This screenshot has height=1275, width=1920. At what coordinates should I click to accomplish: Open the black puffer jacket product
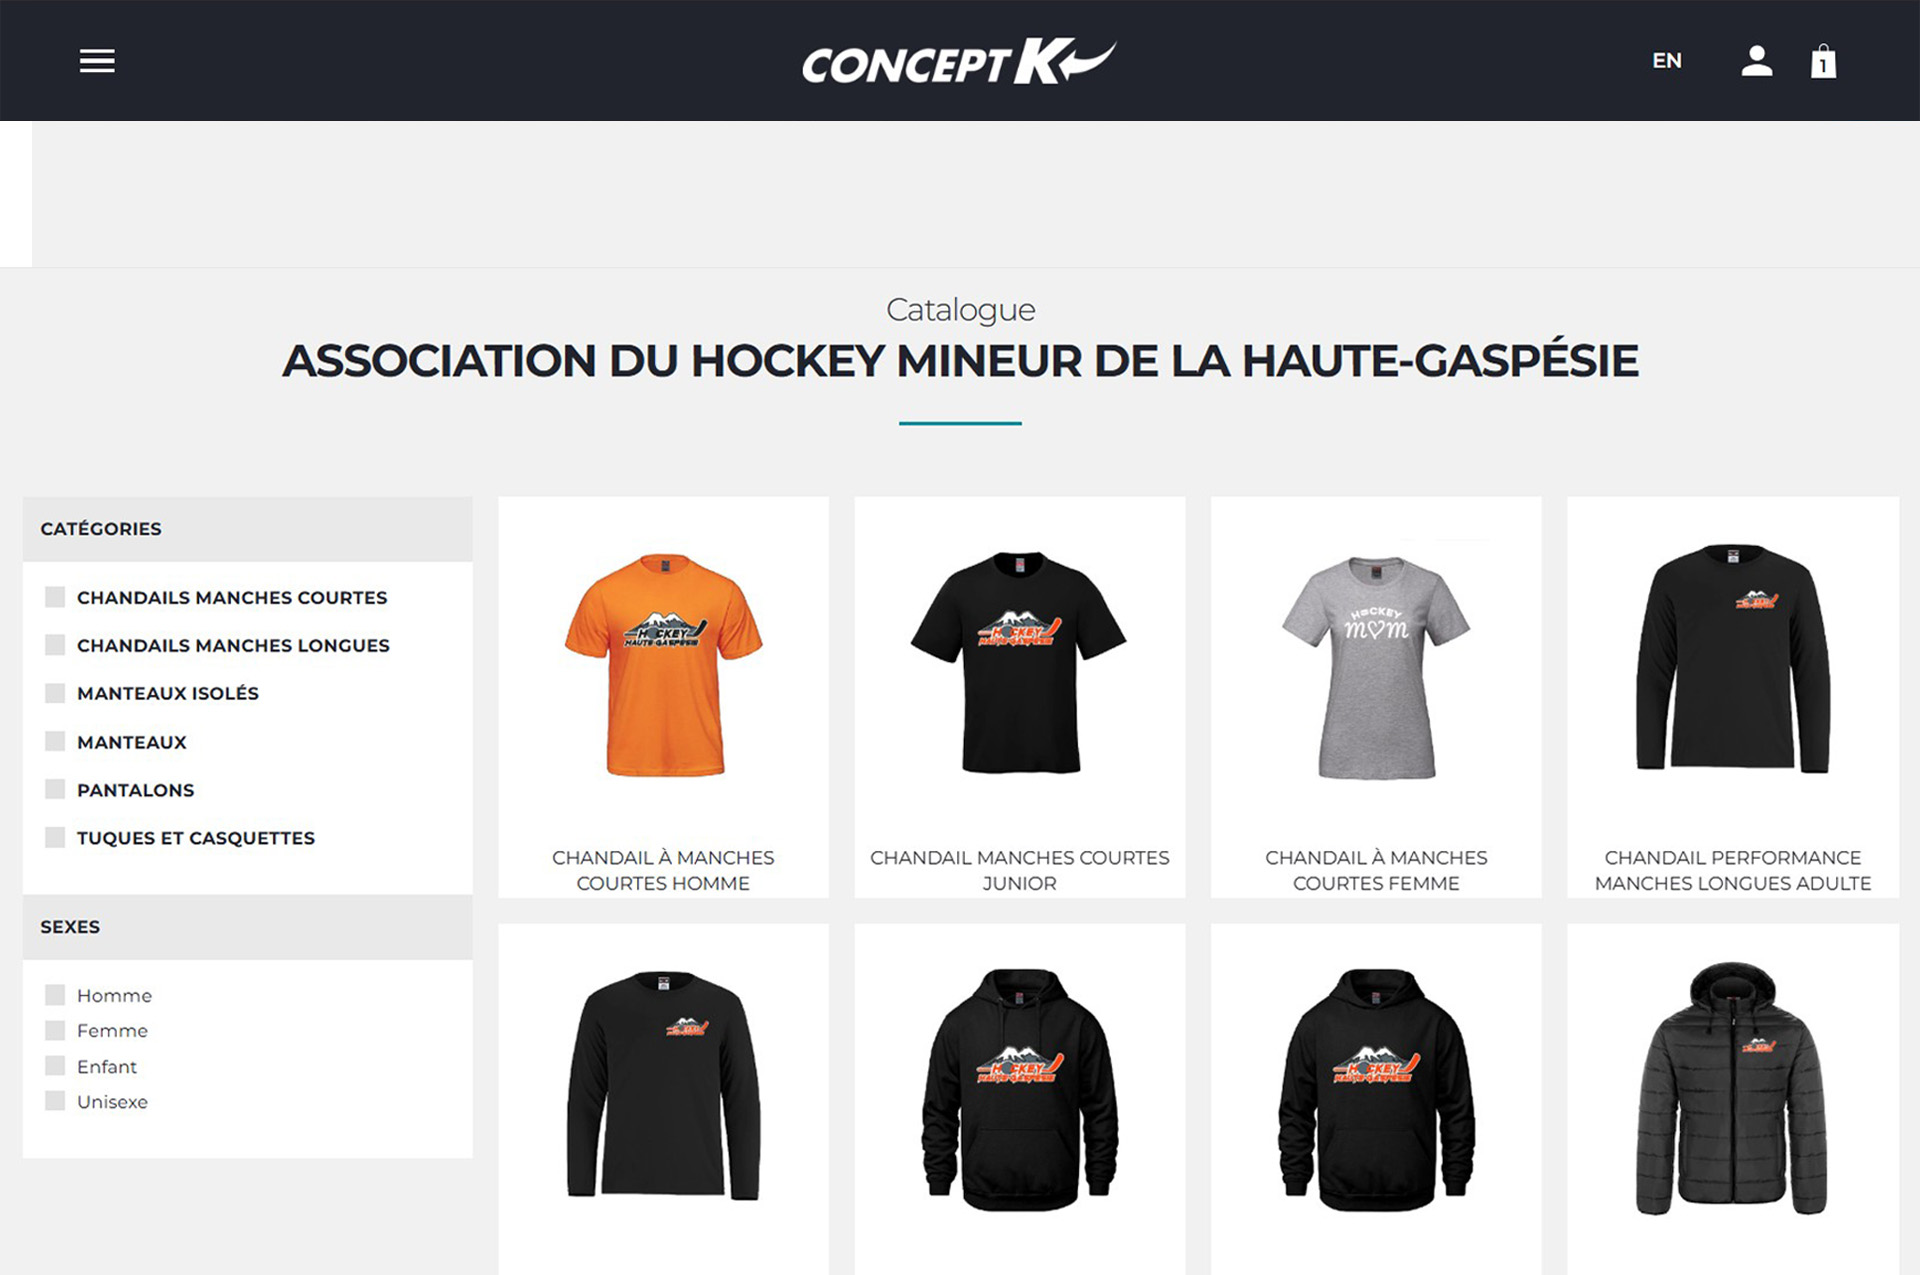1732,1089
